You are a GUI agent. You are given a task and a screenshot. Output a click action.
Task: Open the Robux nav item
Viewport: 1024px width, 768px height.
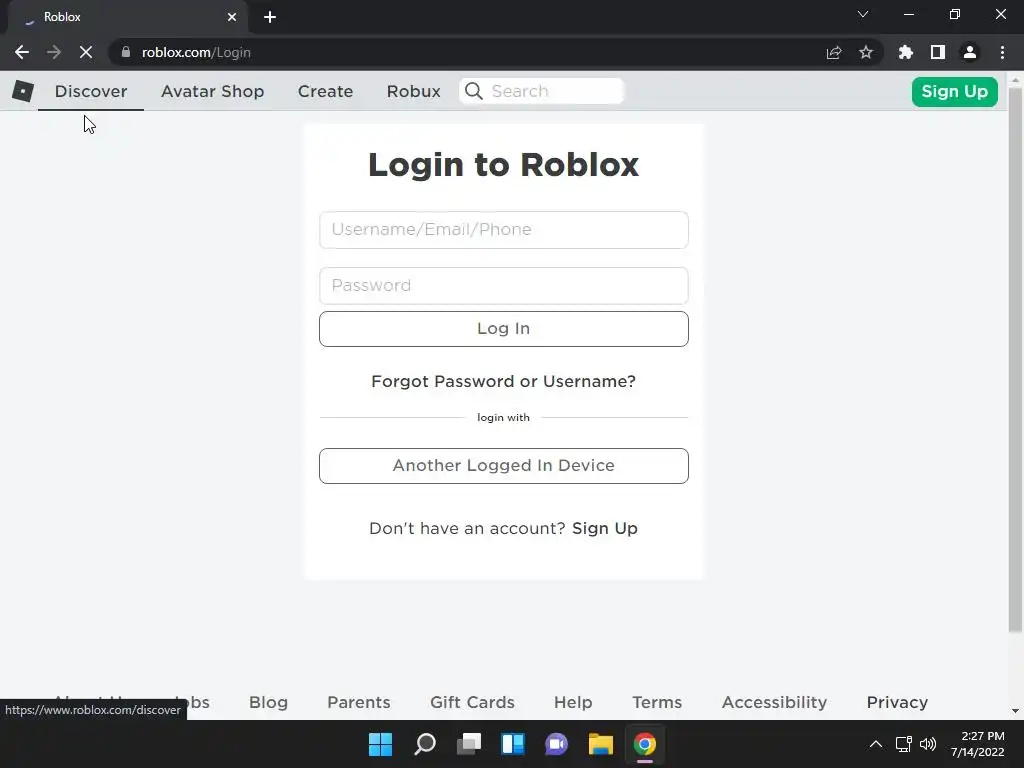(x=413, y=91)
